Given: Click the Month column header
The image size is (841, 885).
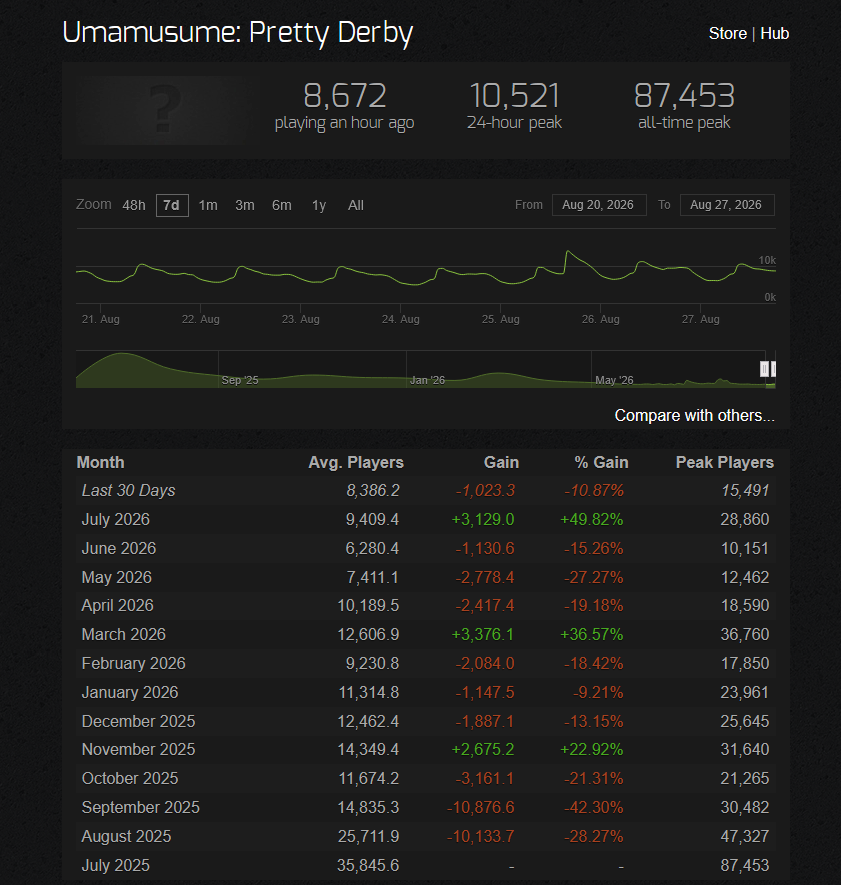Looking at the screenshot, I should tap(100, 462).
